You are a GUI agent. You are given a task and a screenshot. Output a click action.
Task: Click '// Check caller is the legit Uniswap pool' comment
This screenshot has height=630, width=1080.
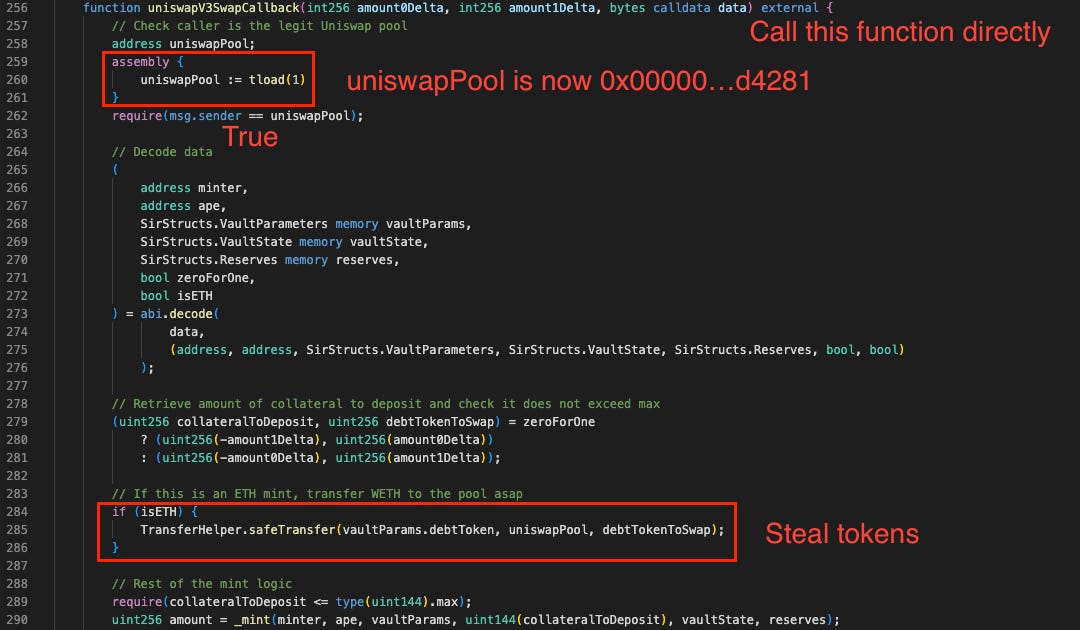pyautogui.click(x=259, y=25)
